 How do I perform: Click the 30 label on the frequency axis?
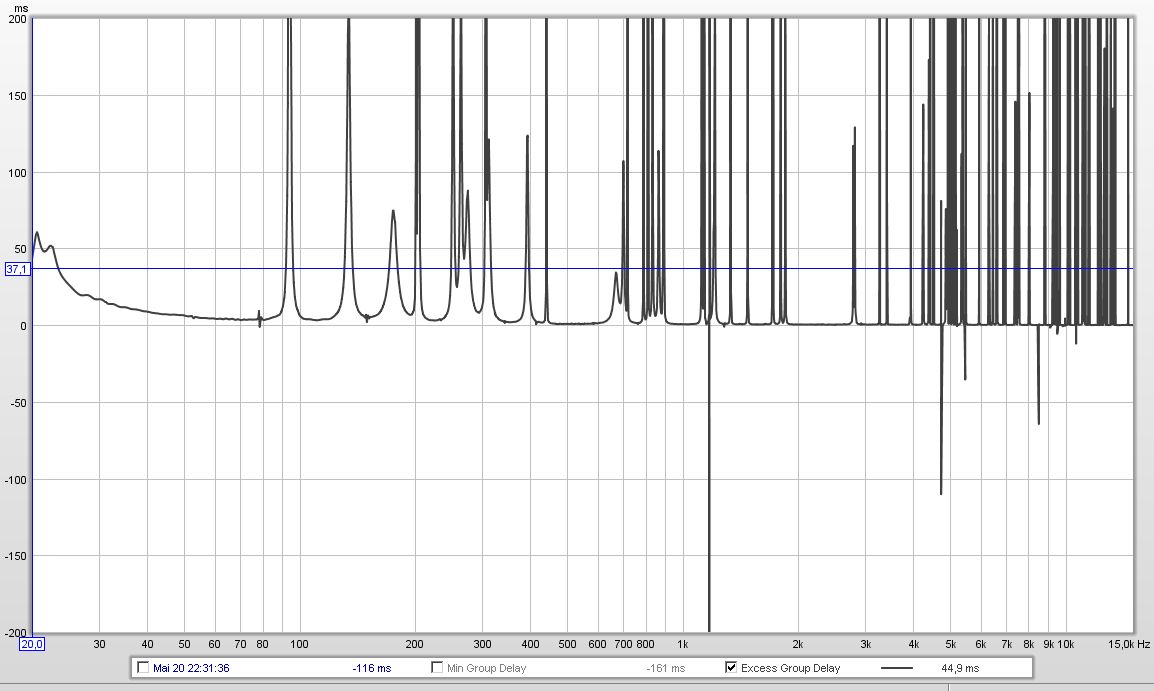click(x=99, y=644)
